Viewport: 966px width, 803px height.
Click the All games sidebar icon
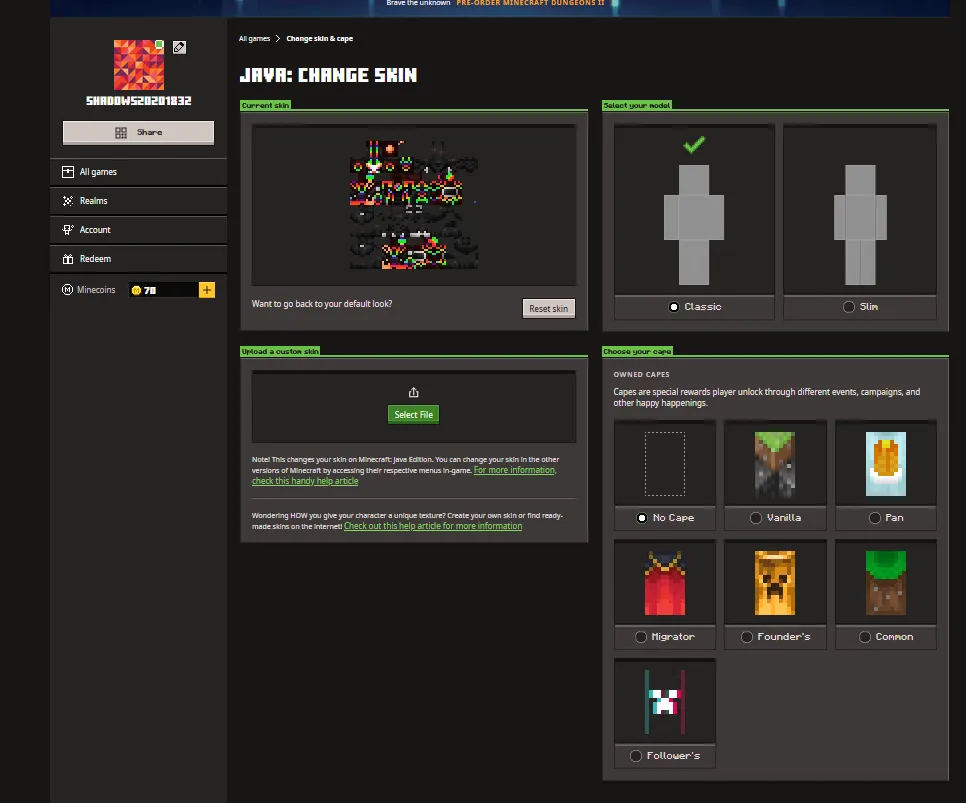[x=68, y=172]
